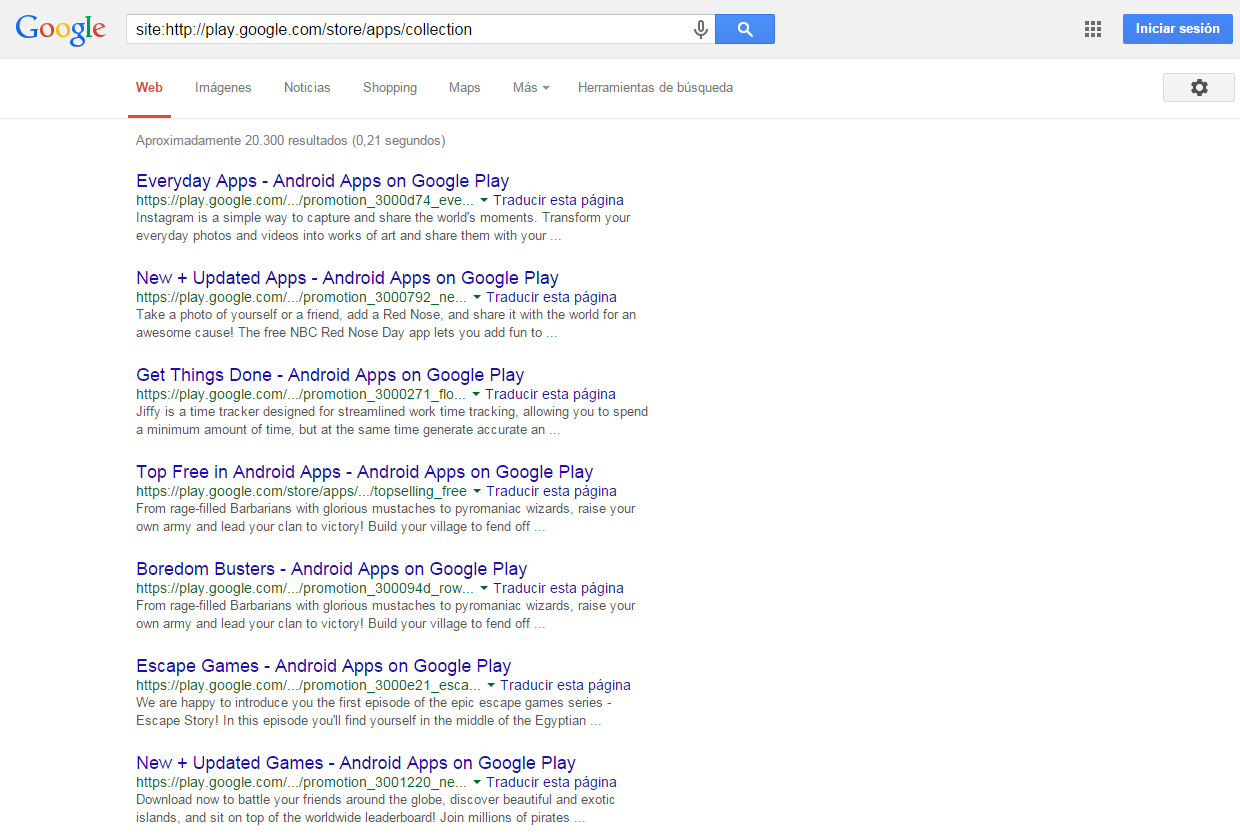The height and width of the screenshot is (838, 1240).
Task: Click the promotion_3000e21_esca URL text
Action: [x=309, y=685]
